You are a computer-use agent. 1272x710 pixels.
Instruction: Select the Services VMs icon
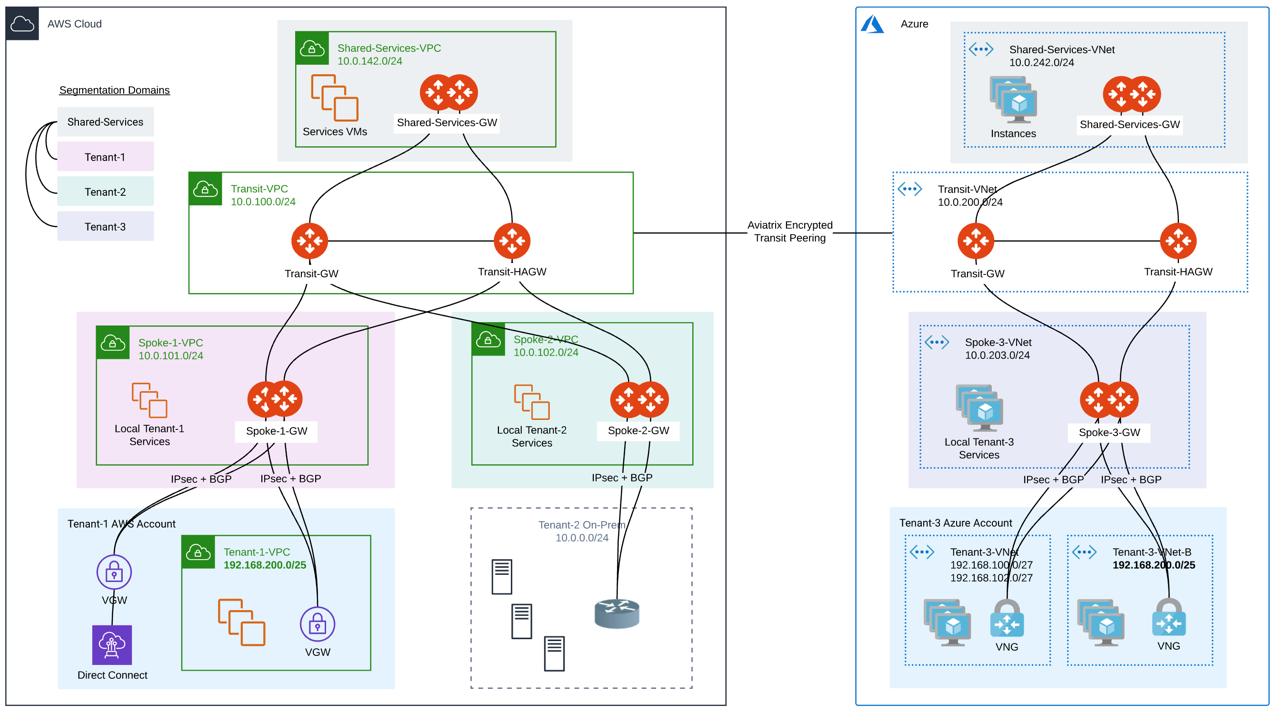(x=334, y=98)
